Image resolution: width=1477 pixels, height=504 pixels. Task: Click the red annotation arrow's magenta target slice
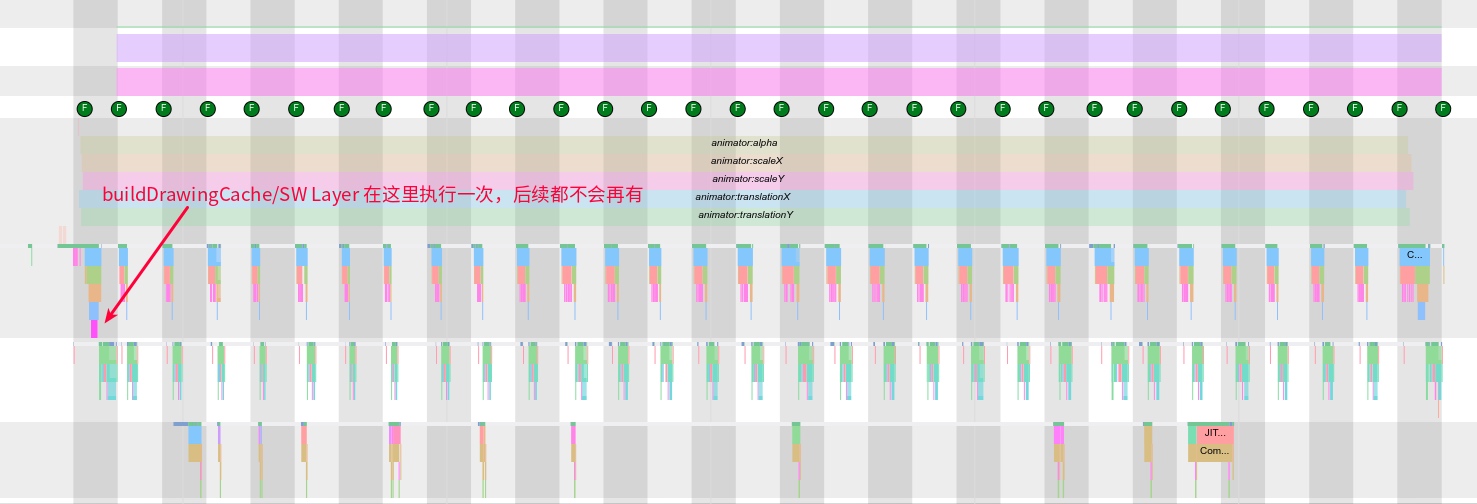click(x=95, y=329)
